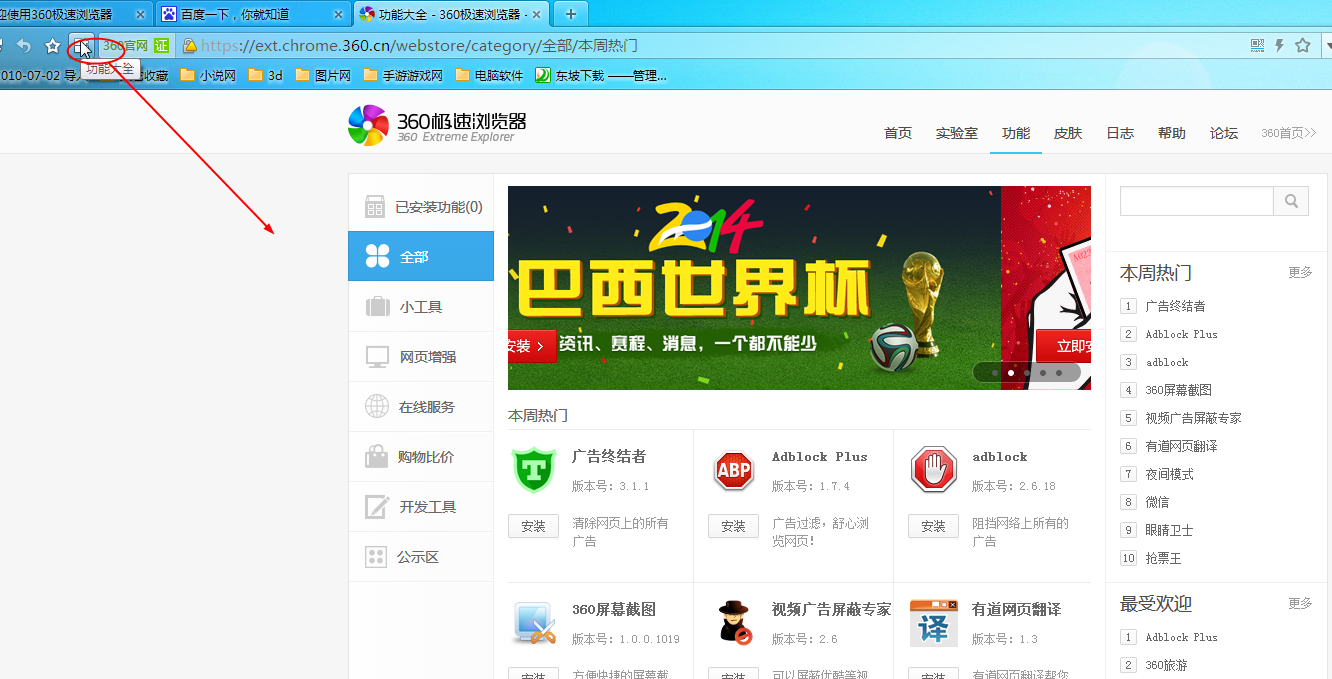This screenshot has height=679, width=1332.
Task: Click the extension search input box
Action: pyautogui.click(x=1196, y=201)
